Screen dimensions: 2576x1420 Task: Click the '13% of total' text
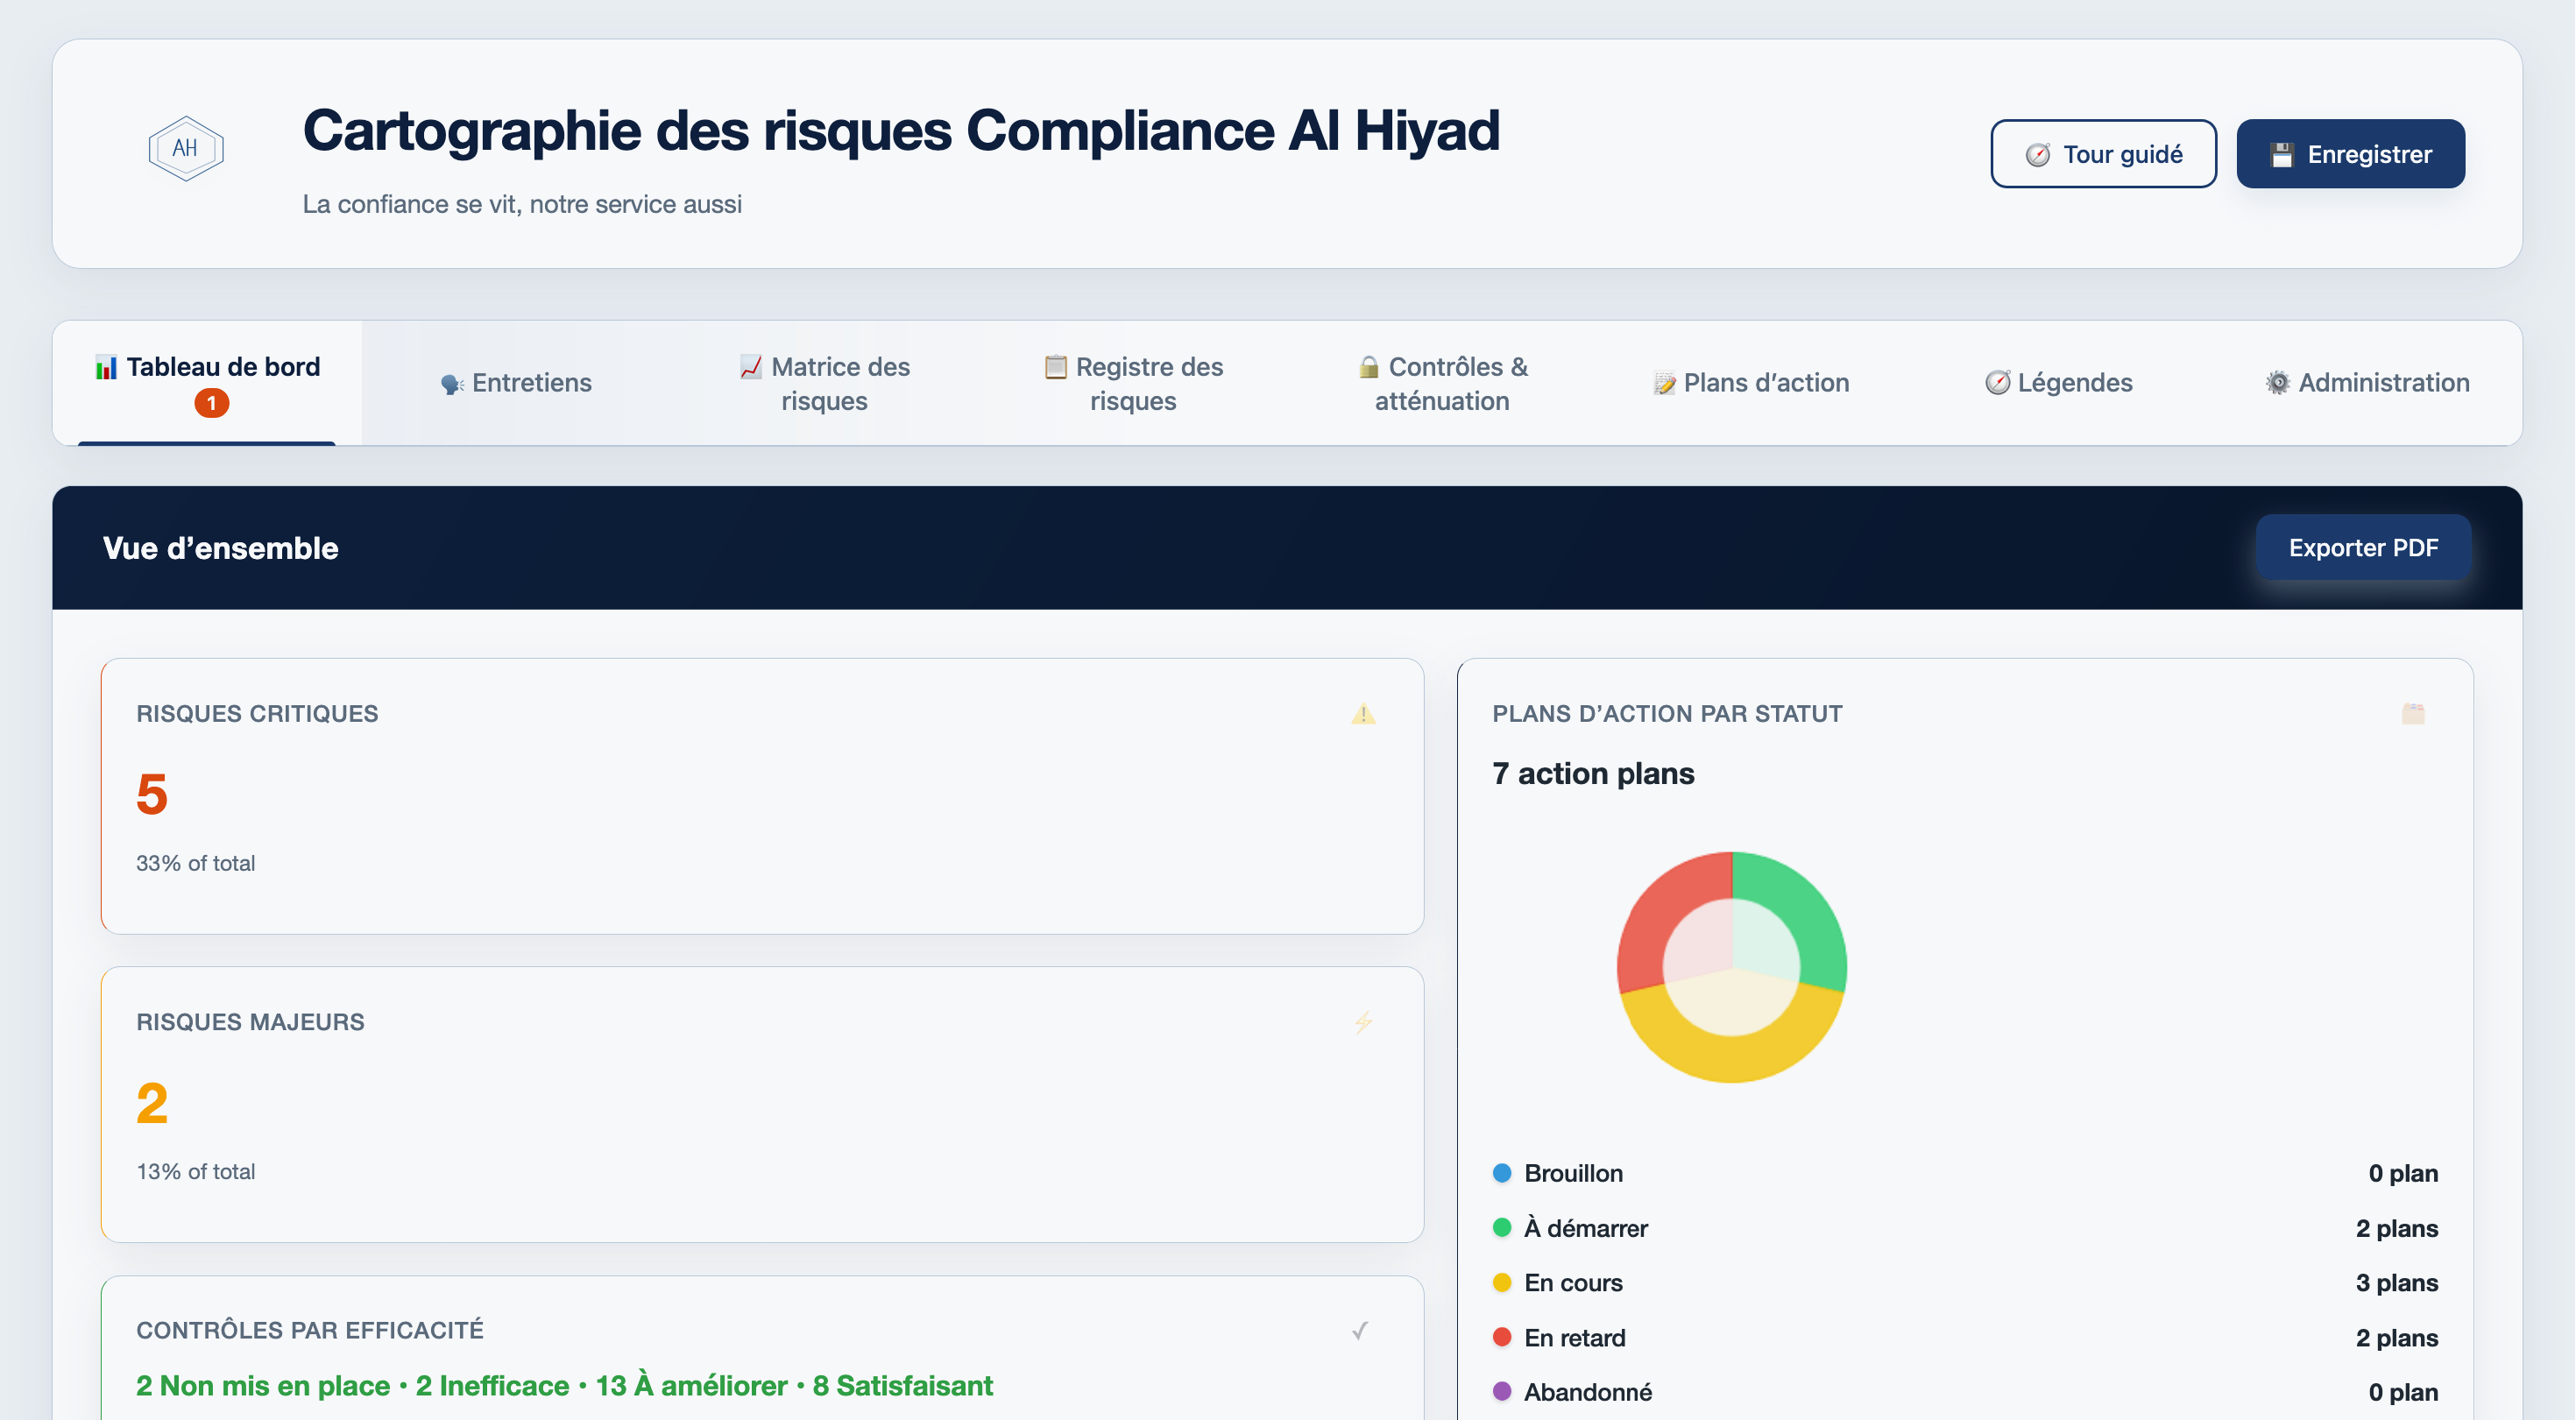point(196,1172)
